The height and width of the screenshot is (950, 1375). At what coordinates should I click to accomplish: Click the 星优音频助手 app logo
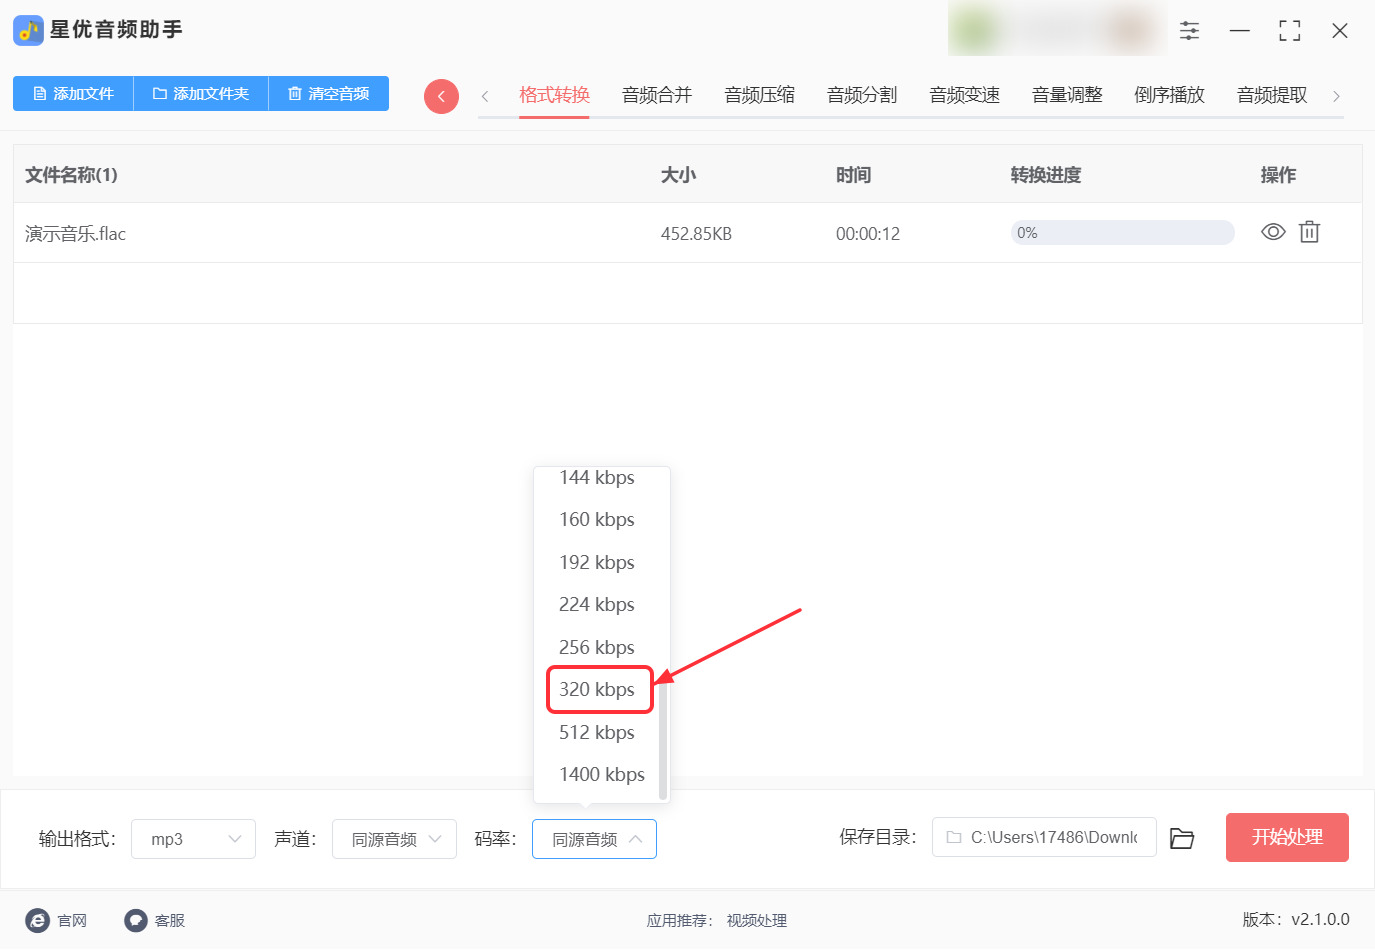pos(28,30)
